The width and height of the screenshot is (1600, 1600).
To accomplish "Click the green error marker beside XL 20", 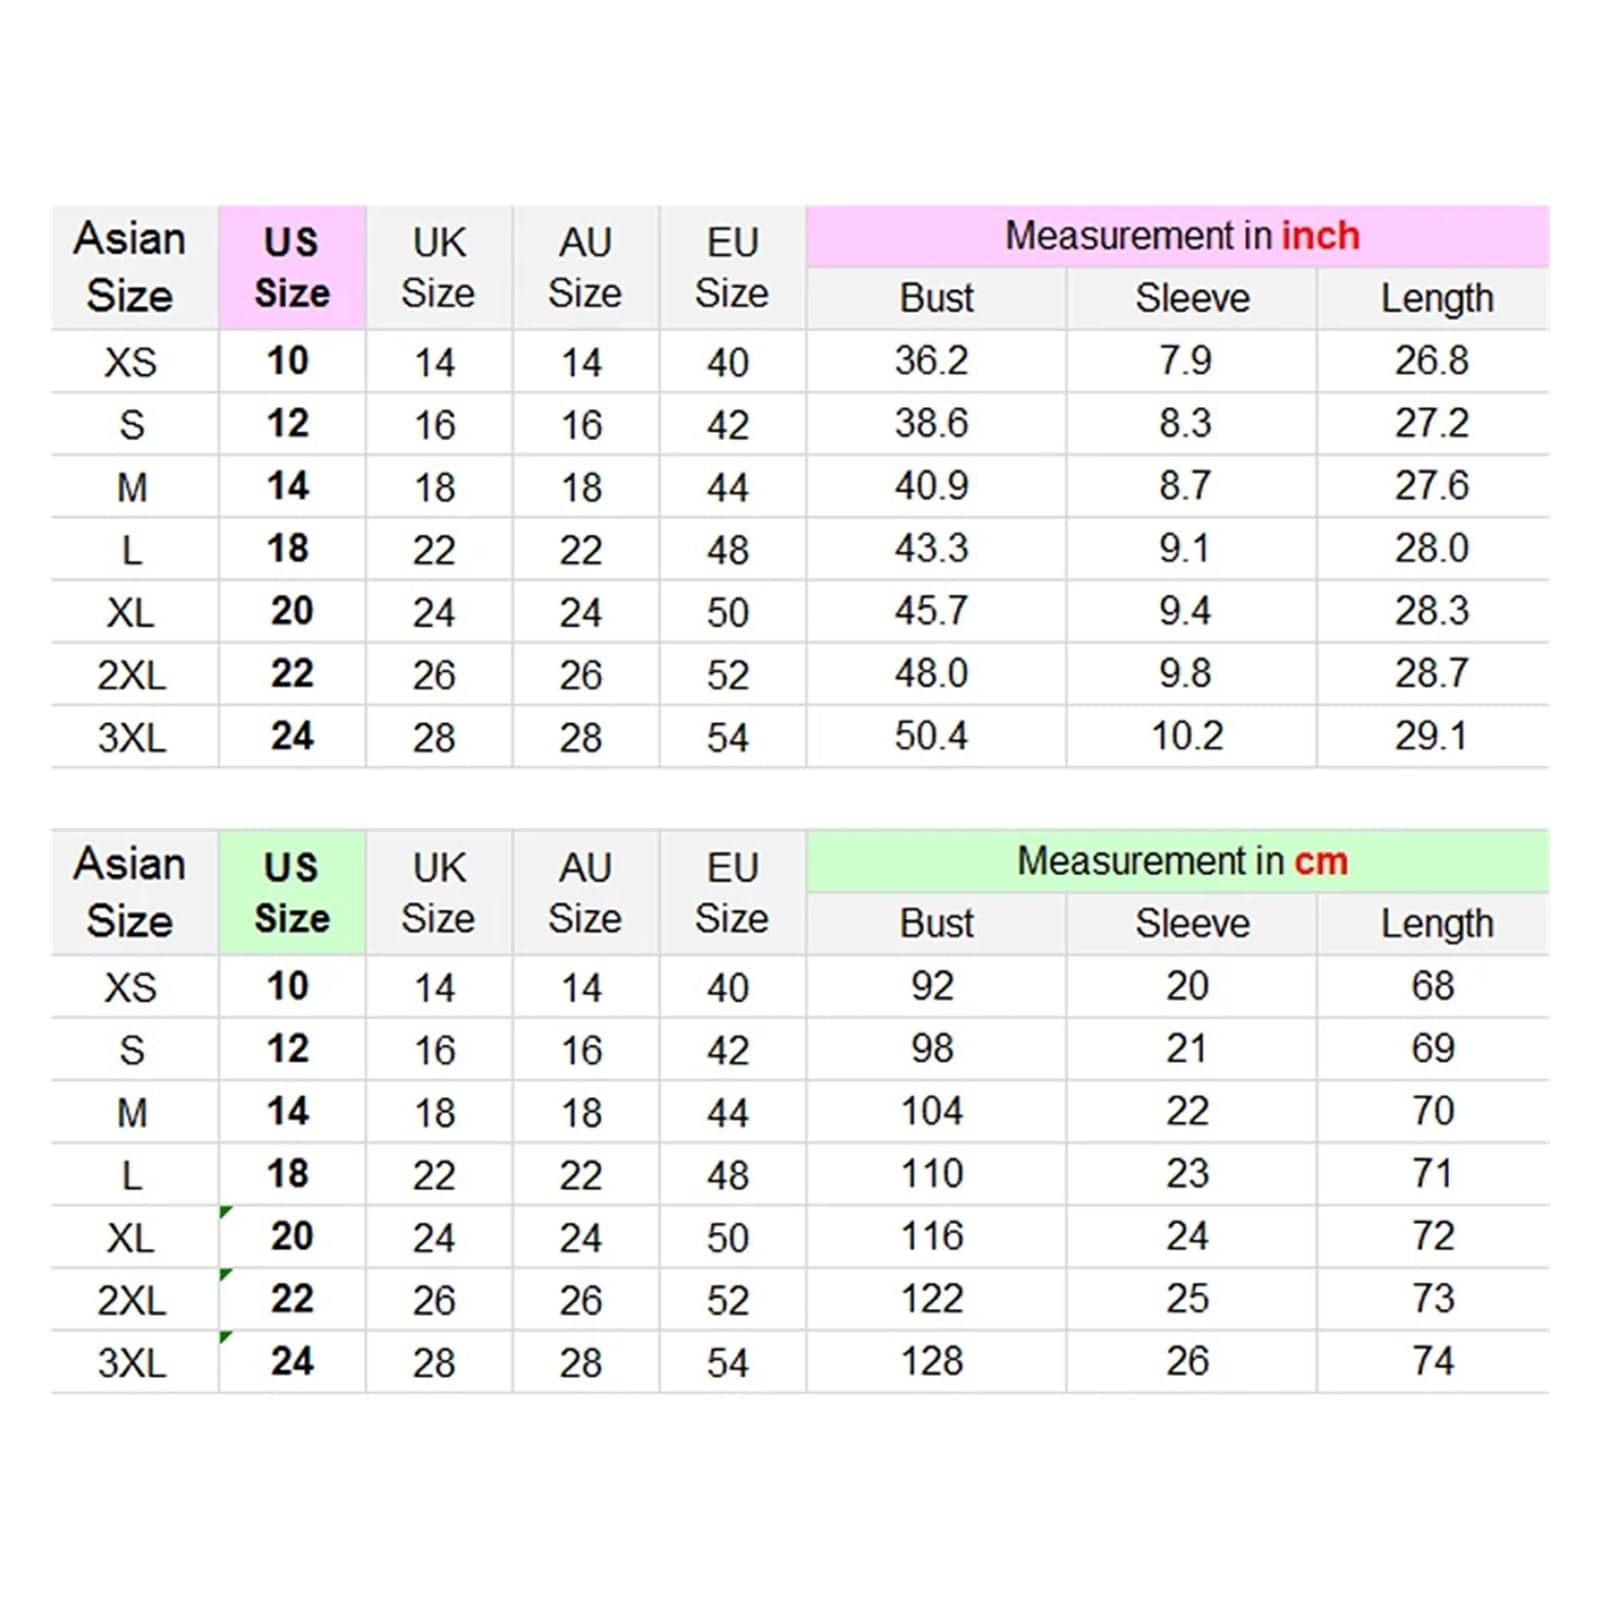I will click(226, 1212).
